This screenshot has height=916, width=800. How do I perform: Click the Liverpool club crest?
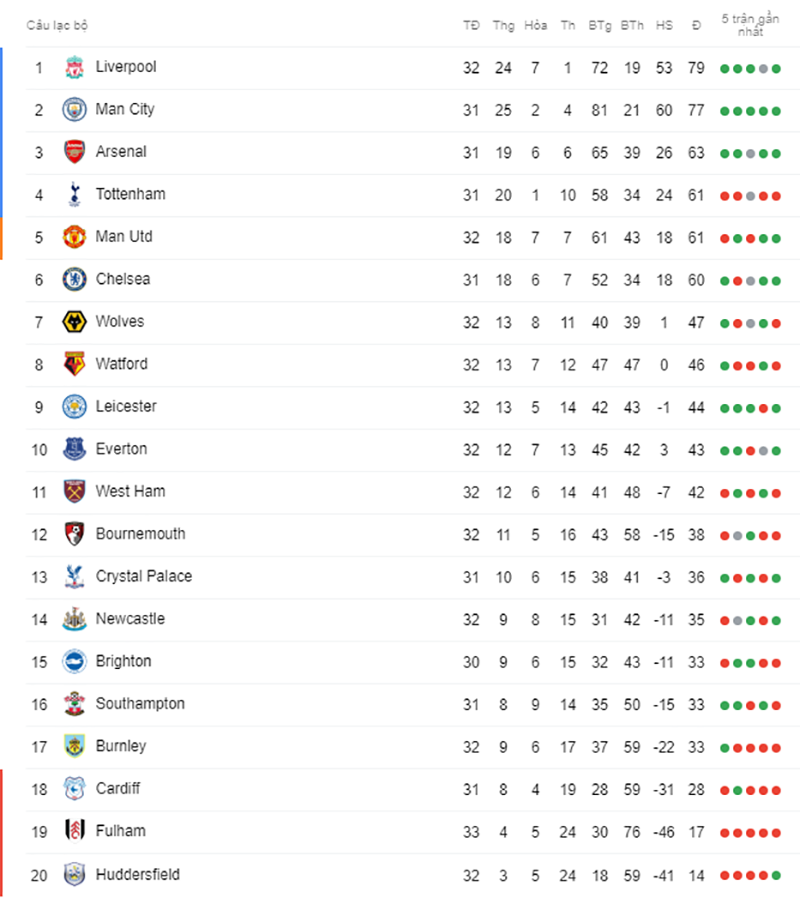pos(74,67)
